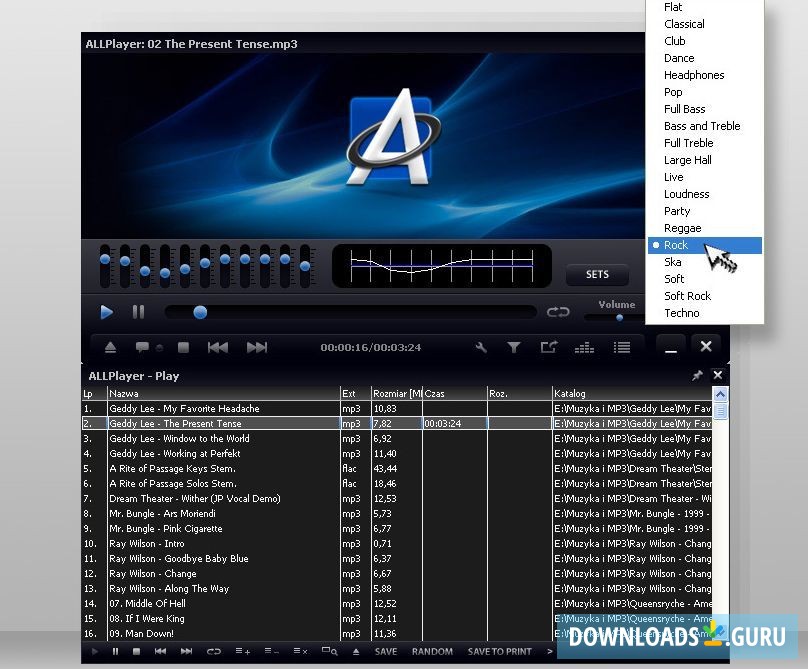Select the Full Bass preset
Viewport: 808px width, 669px height.
click(x=704, y=109)
